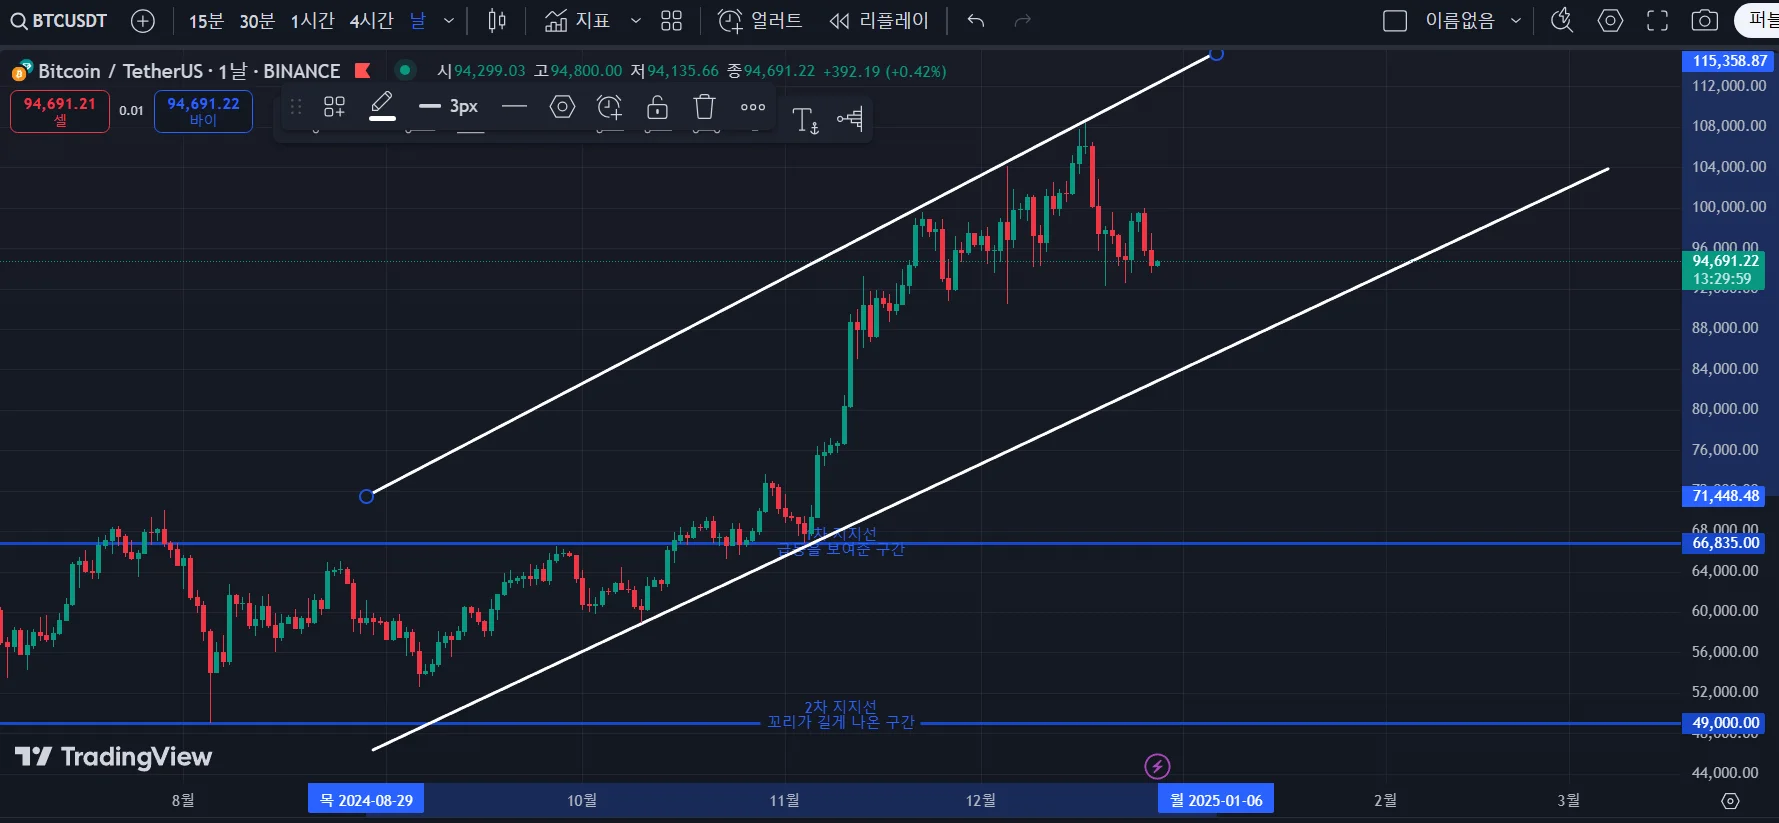
Task: Open the 지표 indicators dialog
Action: (577, 21)
